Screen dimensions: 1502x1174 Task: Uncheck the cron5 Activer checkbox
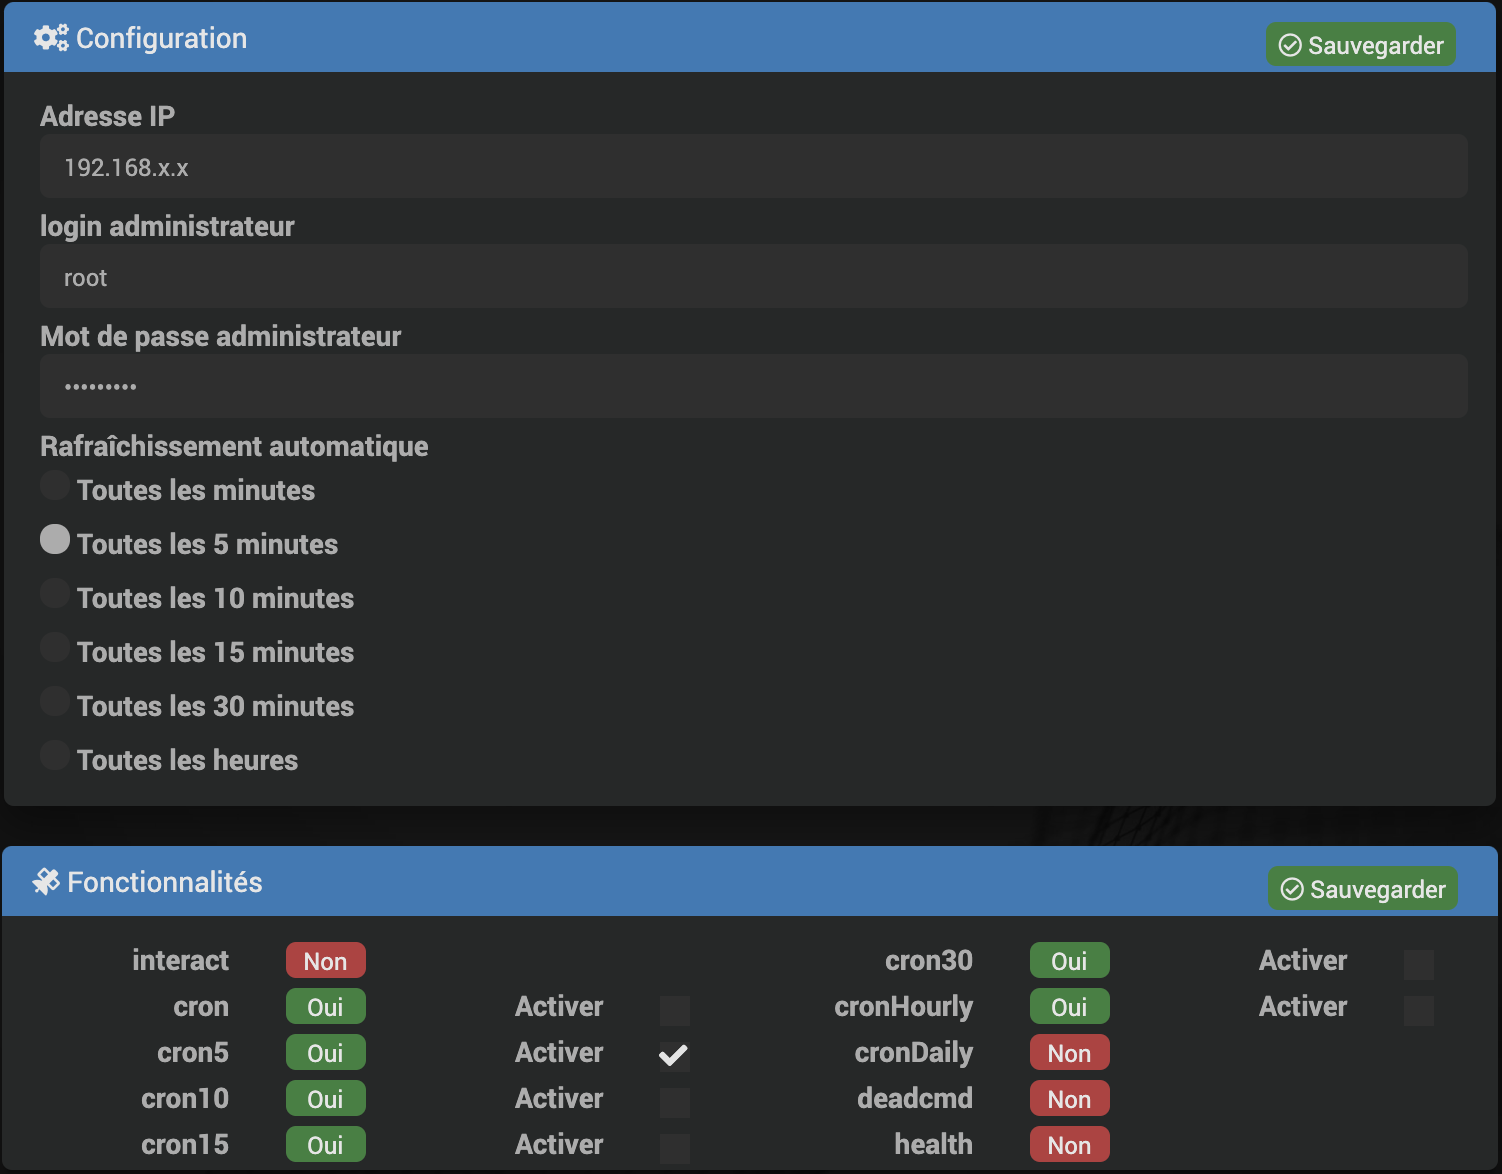coord(674,1056)
